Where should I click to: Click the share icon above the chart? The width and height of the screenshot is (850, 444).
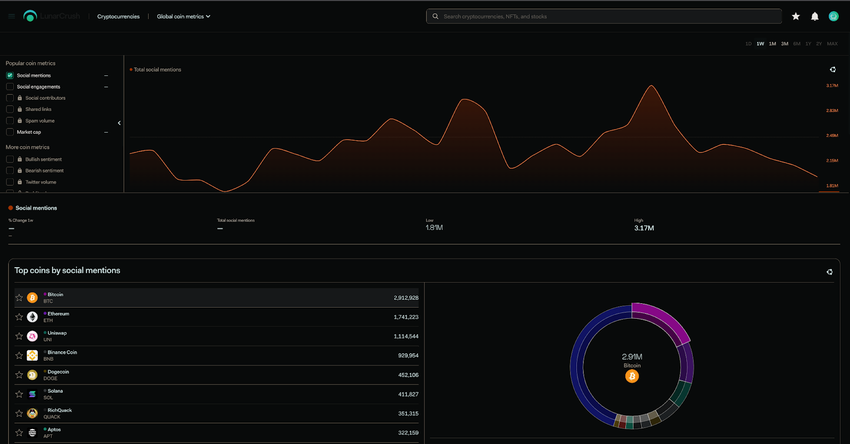pos(832,70)
